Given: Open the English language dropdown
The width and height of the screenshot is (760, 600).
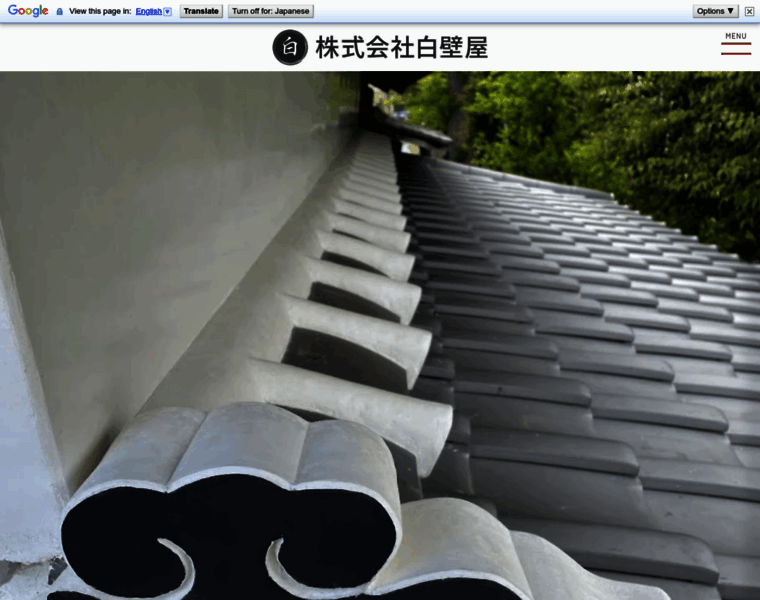Looking at the screenshot, I should (x=153, y=11).
